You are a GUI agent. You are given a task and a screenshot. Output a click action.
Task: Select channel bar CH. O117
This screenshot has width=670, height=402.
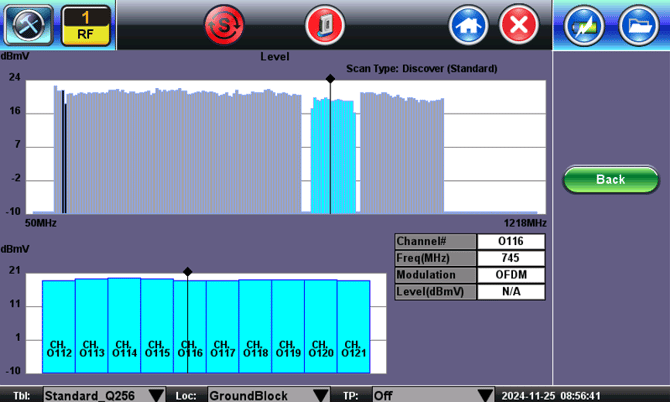tap(223, 327)
